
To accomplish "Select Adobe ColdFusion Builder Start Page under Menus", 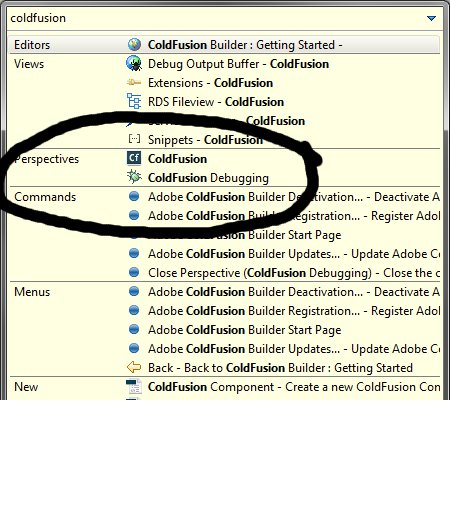I will point(245,330).
